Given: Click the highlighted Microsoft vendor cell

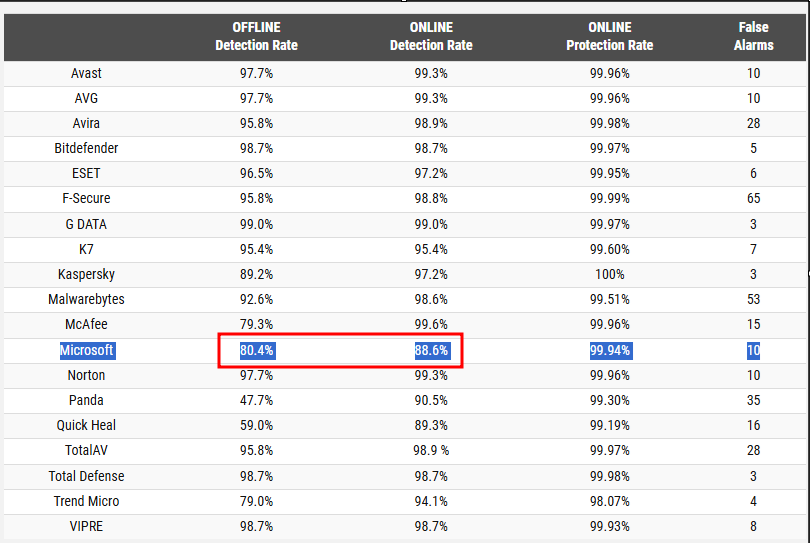Looking at the screenshot, I should [87, 350].
